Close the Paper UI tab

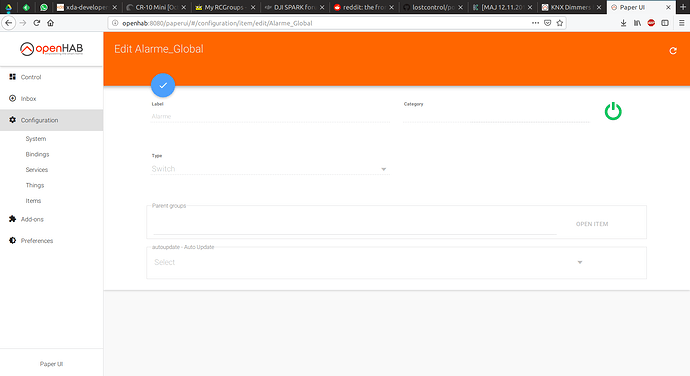pos(668,7)
